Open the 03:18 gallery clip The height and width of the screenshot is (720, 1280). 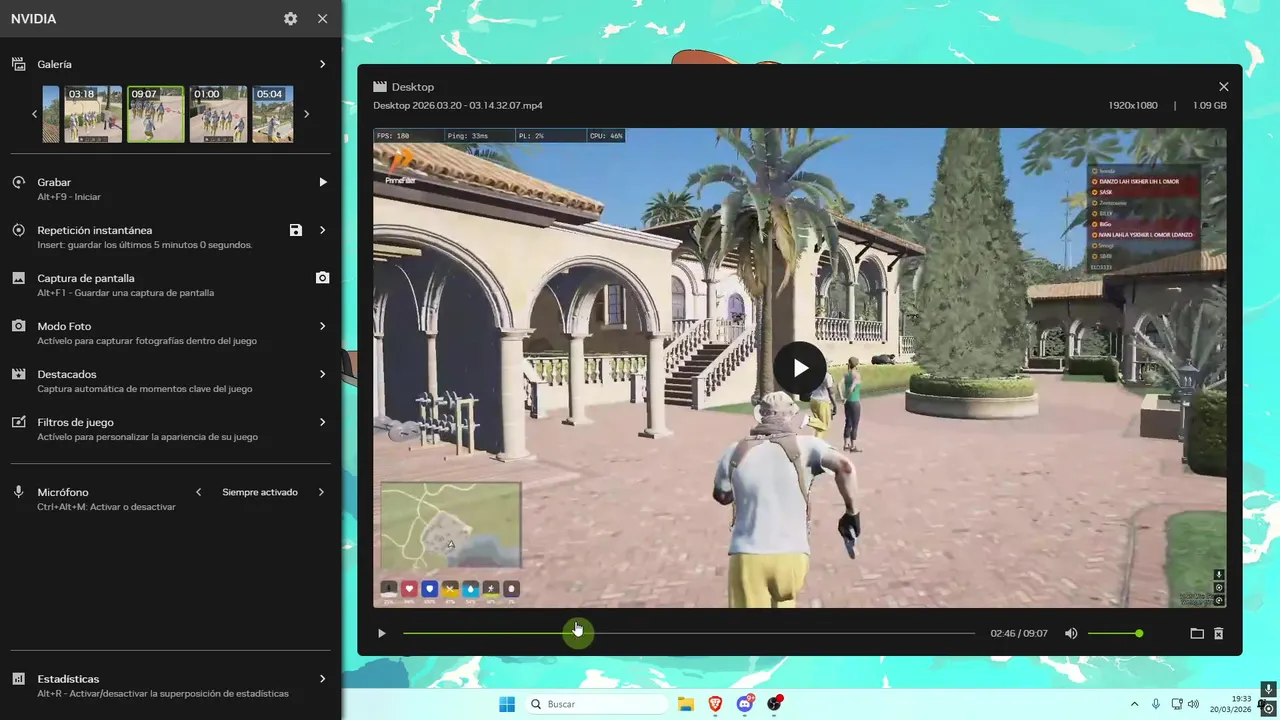pyautogui.click(x=93, y=114)
